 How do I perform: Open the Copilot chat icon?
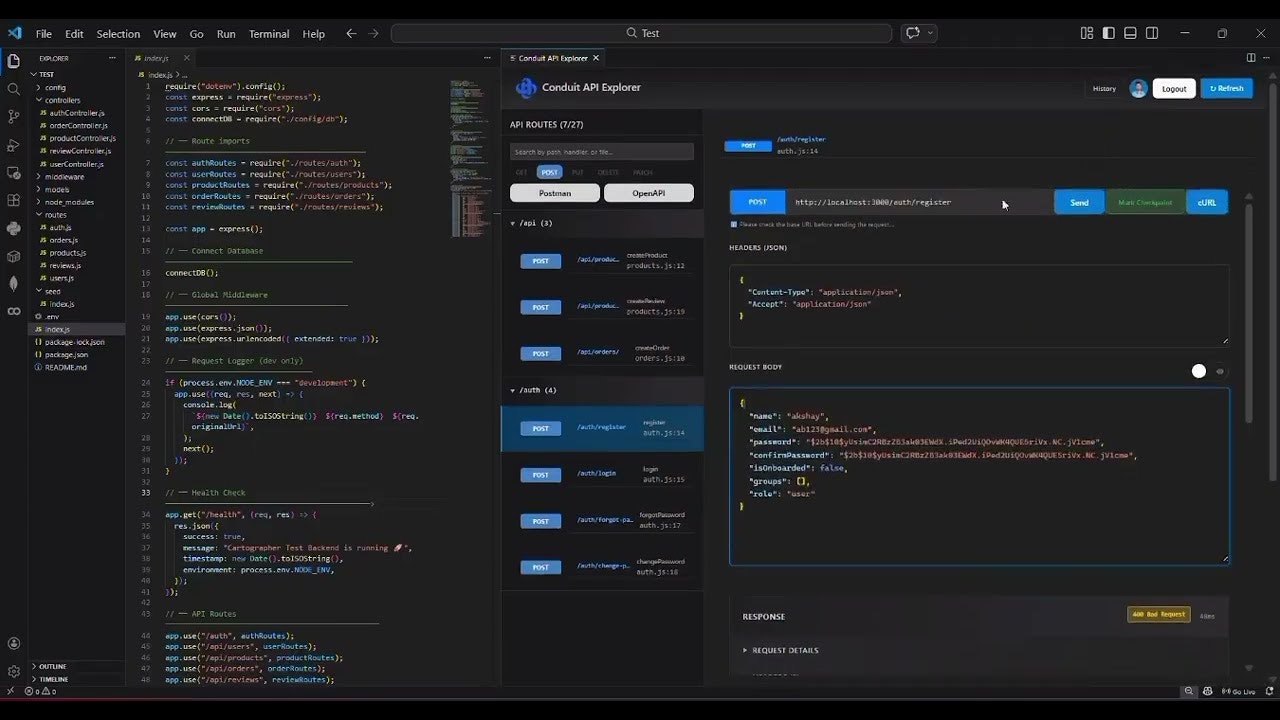913,33
